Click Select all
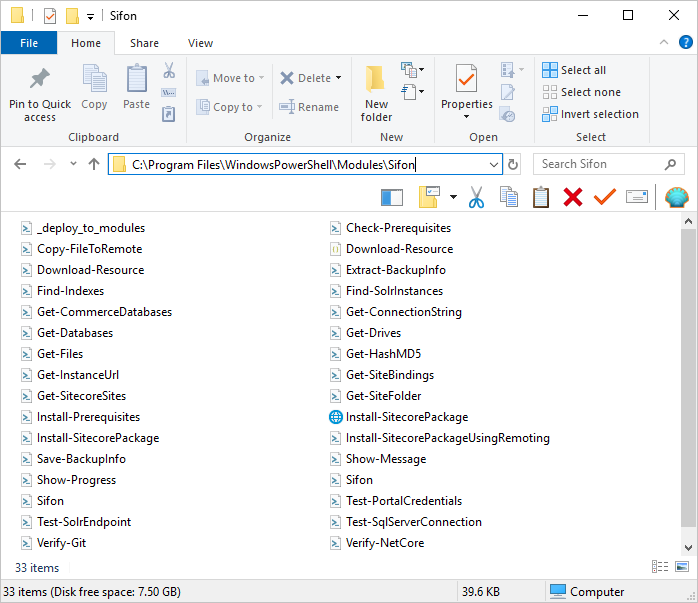This screenshot has width=698, height=603. 574,70
